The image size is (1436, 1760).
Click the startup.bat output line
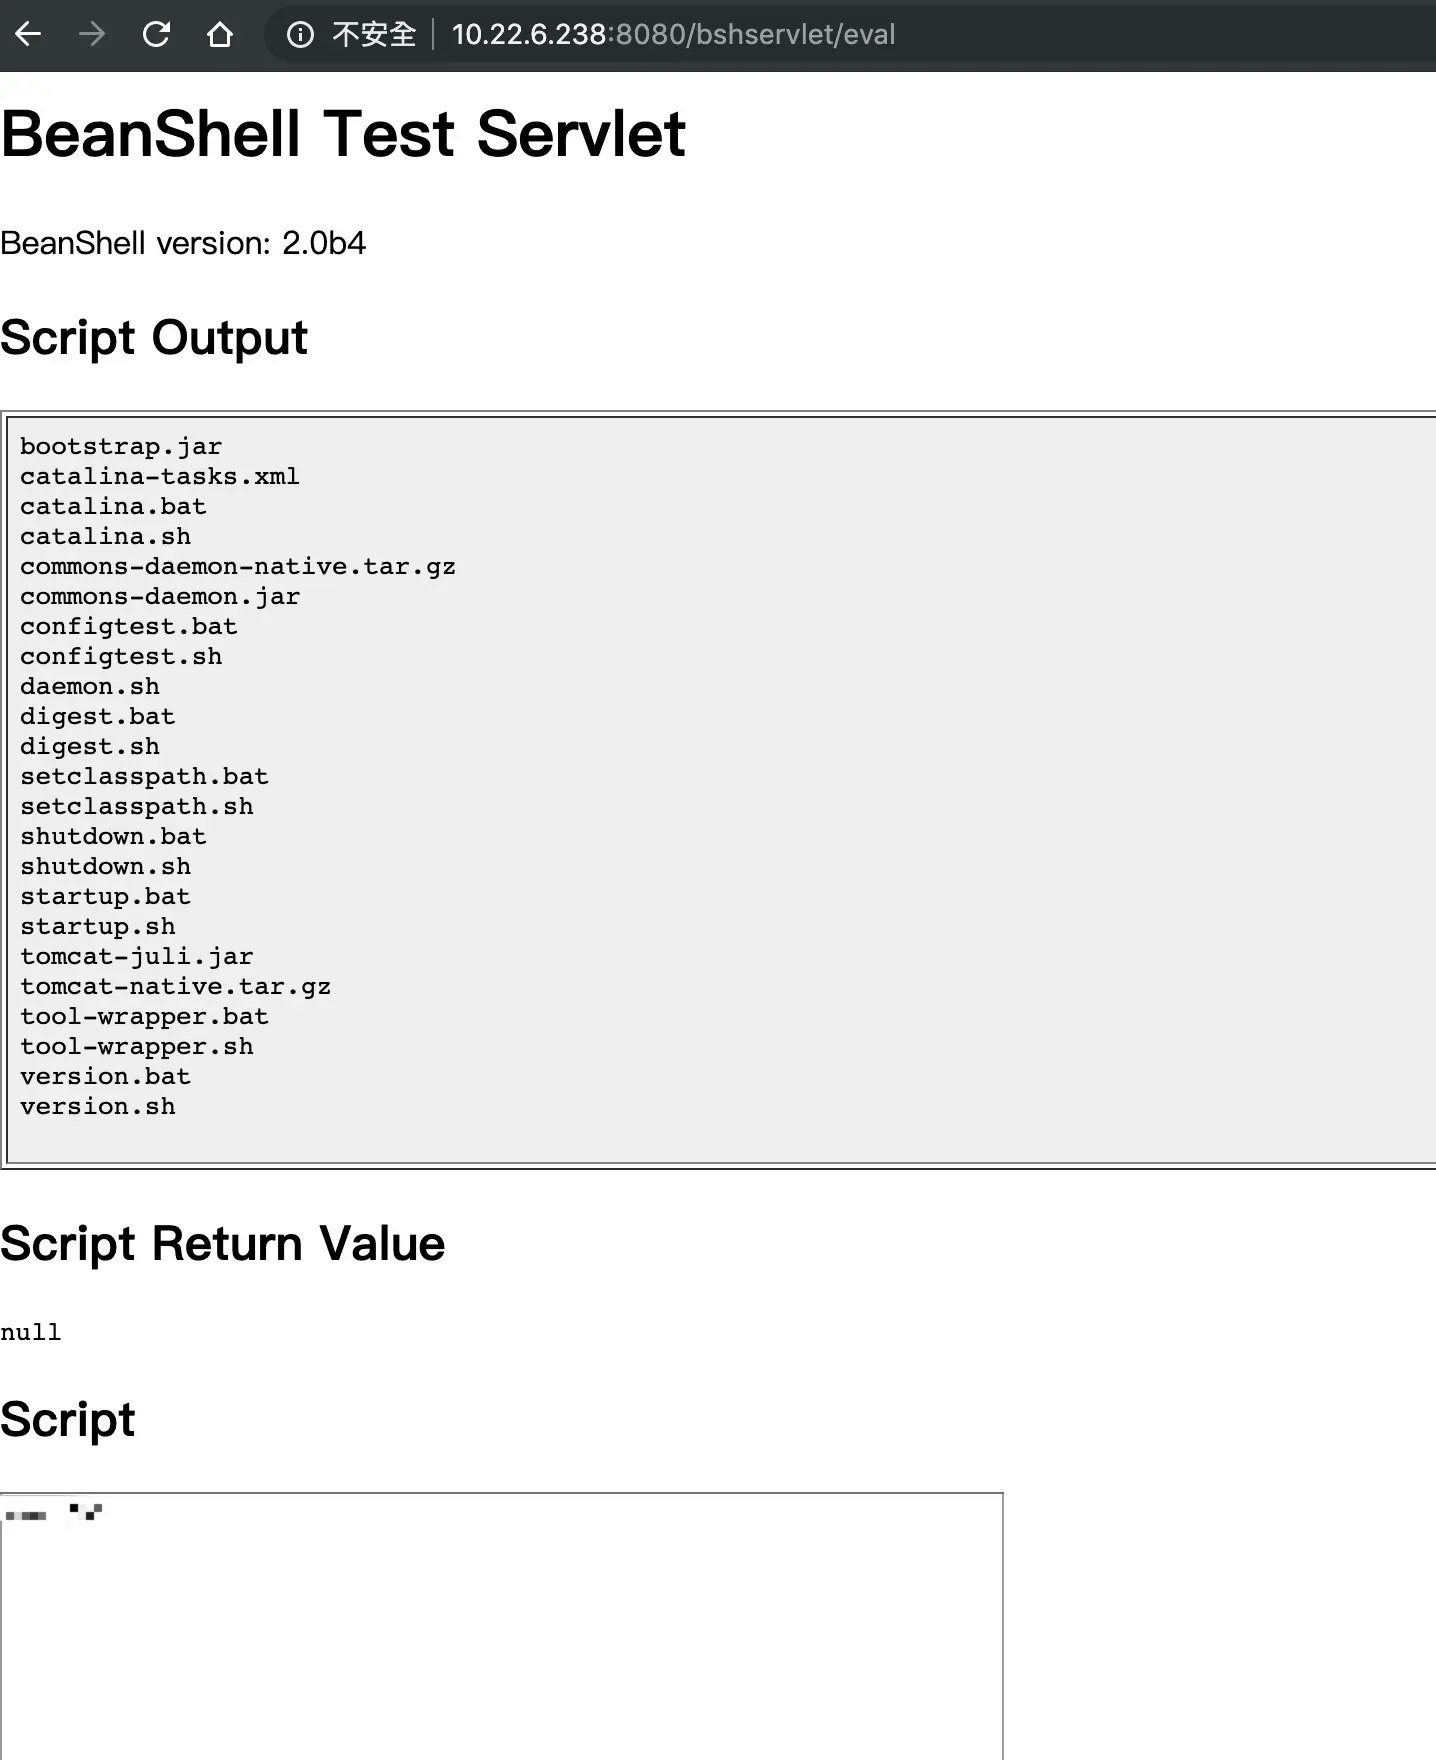(105, 897)
